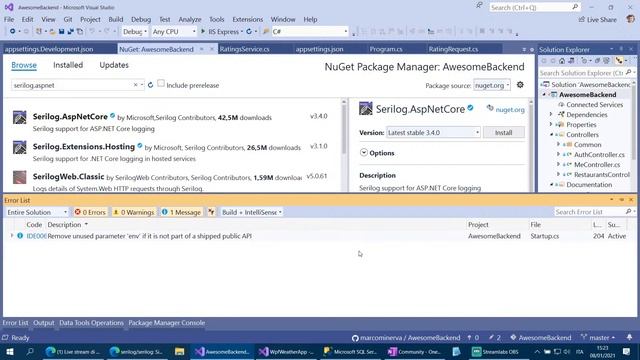Open the taskbar search icon
The height and width of the screenshot is (360, 640).
(30, 351)
